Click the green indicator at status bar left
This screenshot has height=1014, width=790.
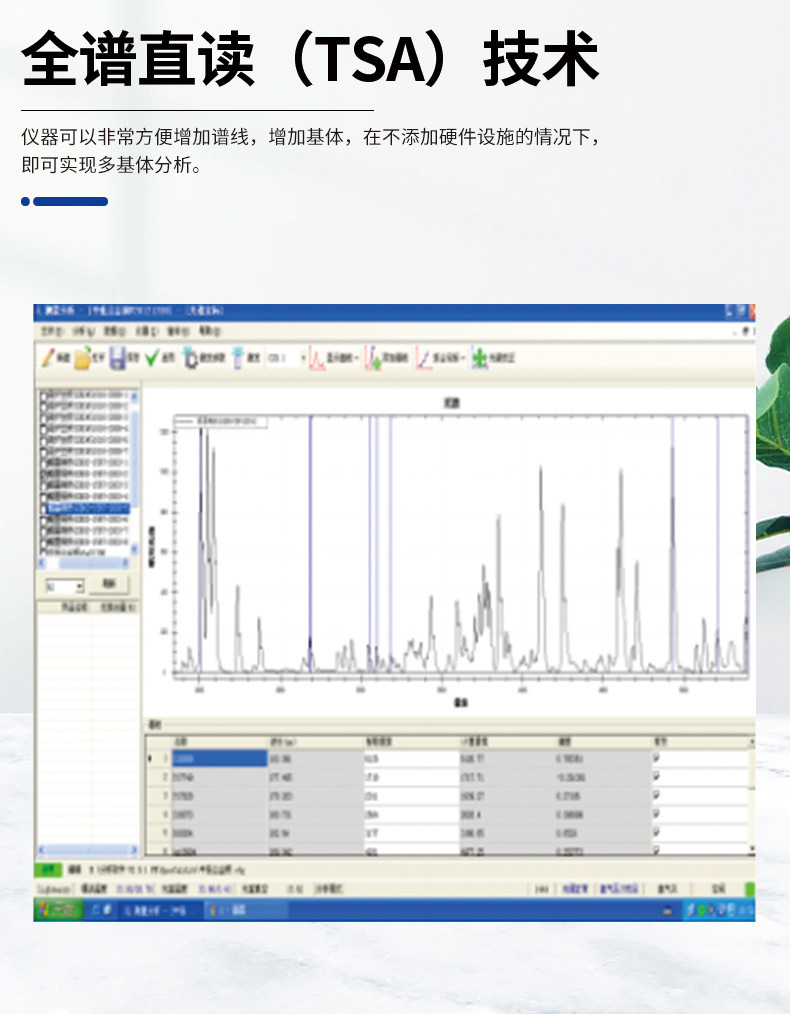(x=49, y=870)
